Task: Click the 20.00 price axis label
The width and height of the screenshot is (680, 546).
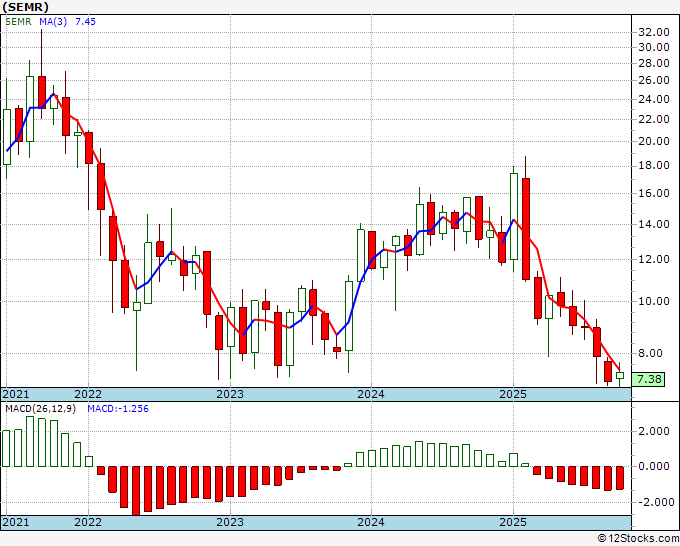Action: [654, 141]
